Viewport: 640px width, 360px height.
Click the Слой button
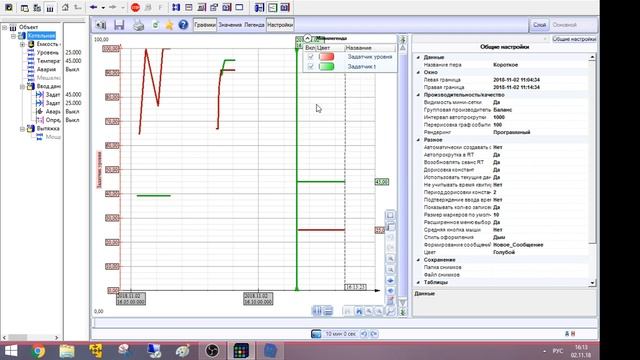point(539,25)
